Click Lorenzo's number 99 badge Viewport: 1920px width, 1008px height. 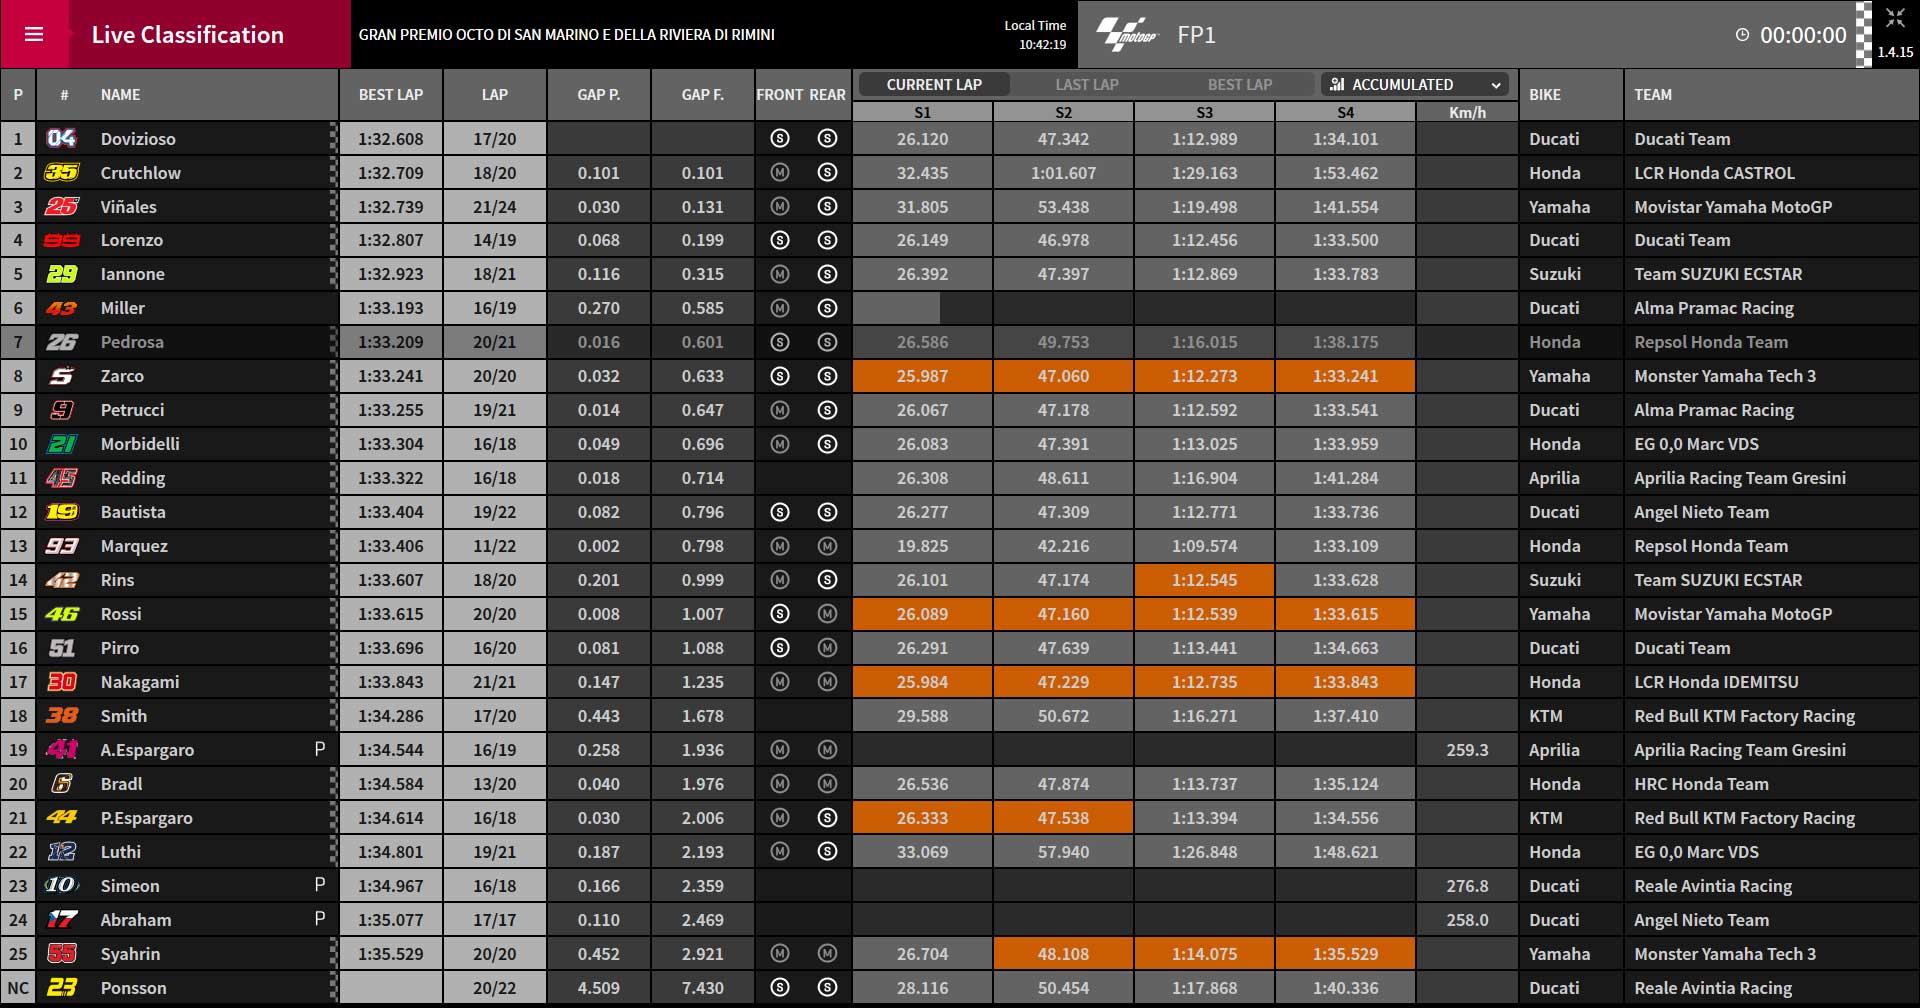61,240
